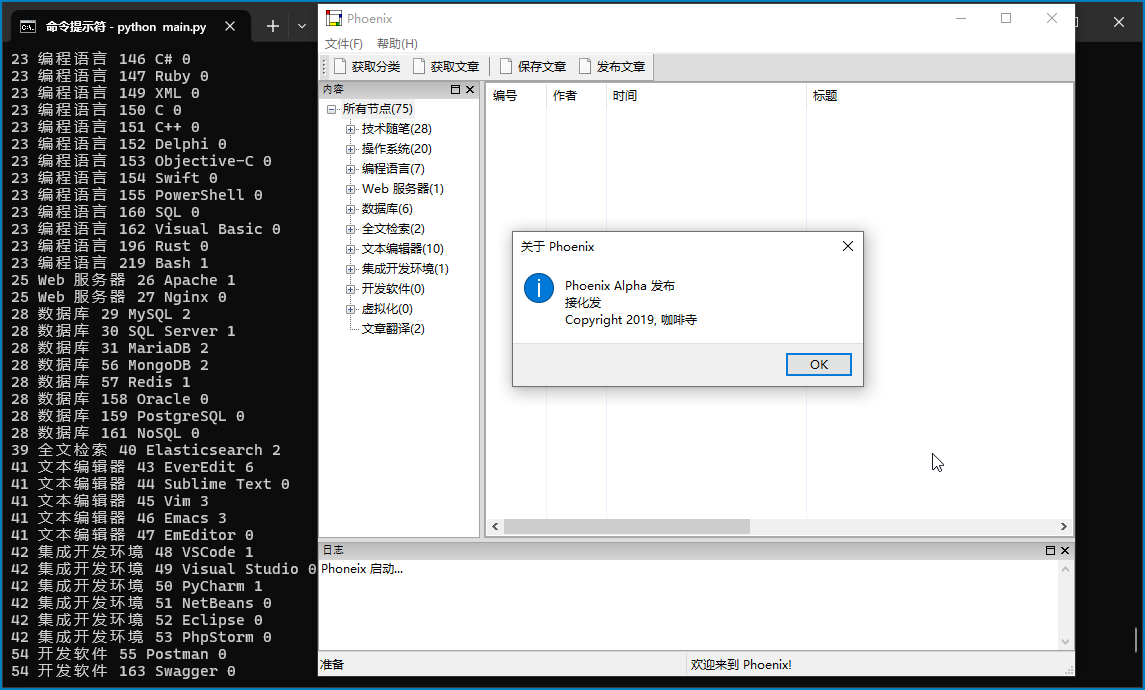Select the 文章翻译(2) tree item
This screenshot has width=1145, height=690.
(393, 329)
